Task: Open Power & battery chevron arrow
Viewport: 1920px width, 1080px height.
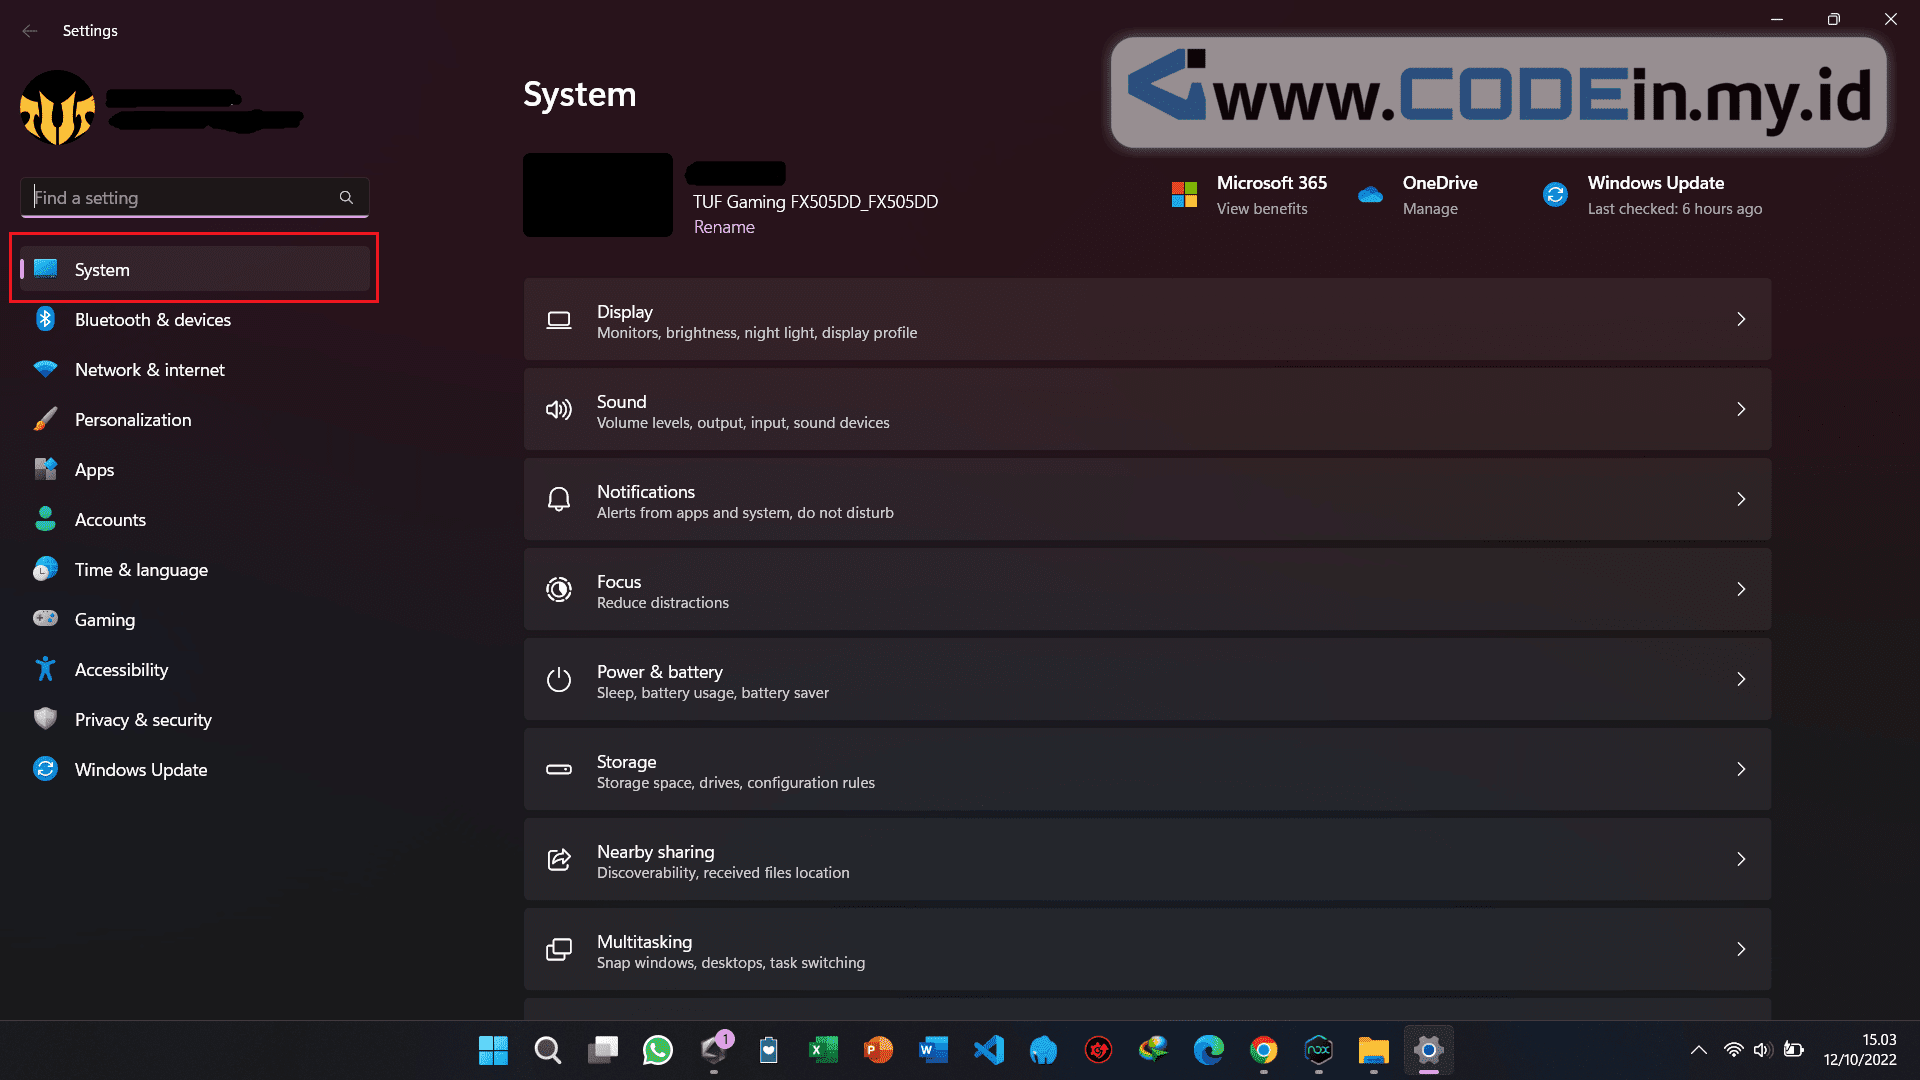Action: point(1741,679)
